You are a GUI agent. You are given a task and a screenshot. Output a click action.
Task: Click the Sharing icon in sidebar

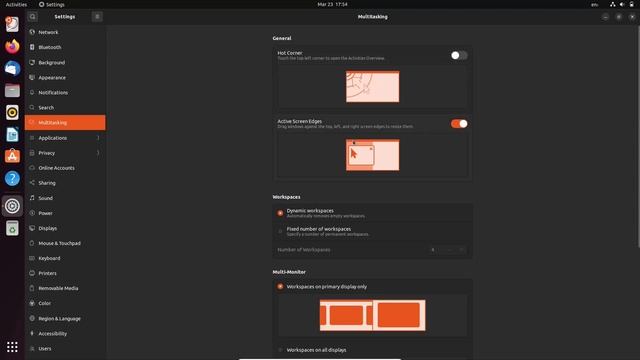click(32, 183)
